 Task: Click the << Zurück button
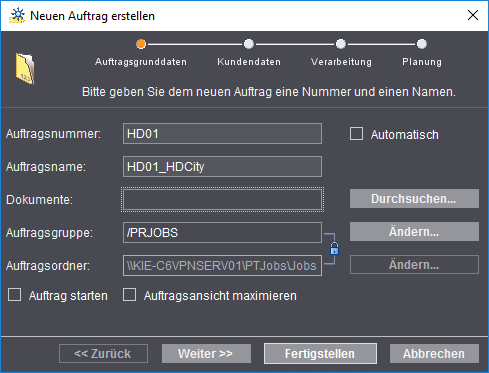click(103, 354)
